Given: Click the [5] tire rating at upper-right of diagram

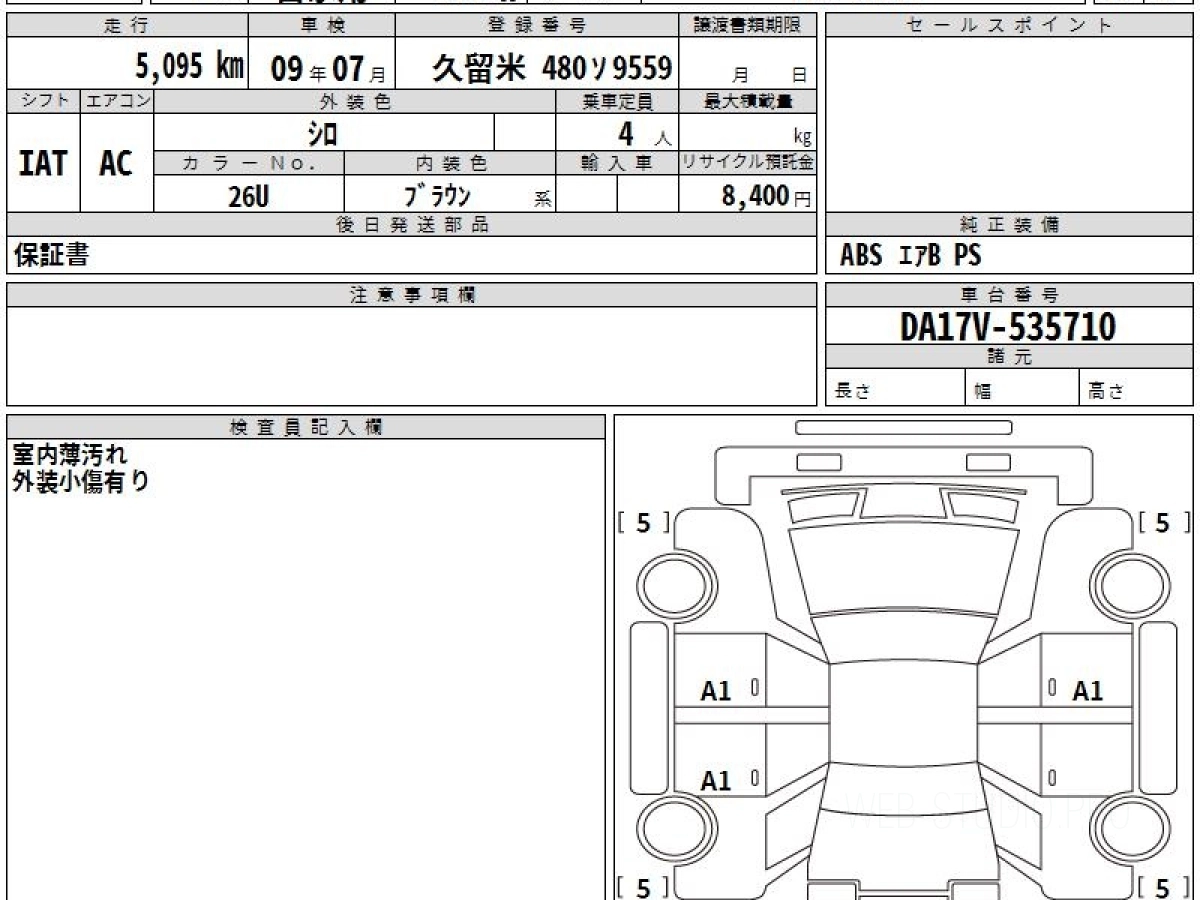Looking at the screenshot, I should tap(1162, 522).
